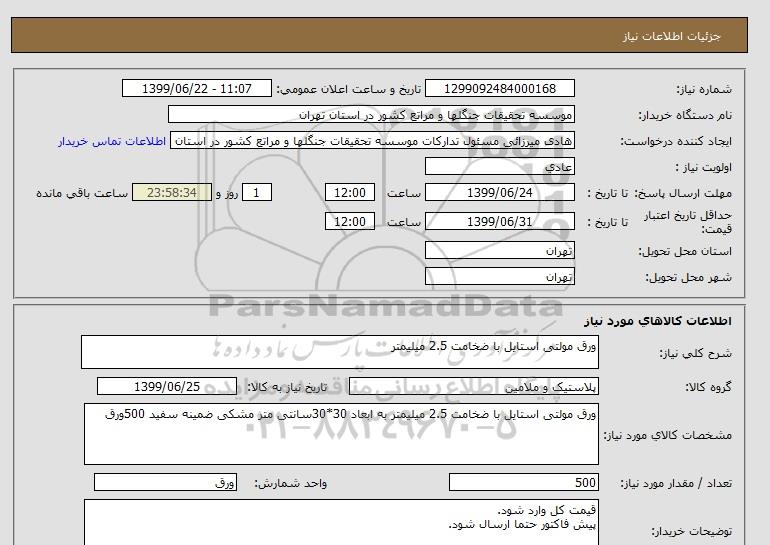770x545 pixels.
Task: Click the label تاریخ و ساعت اعلان عمومی
Action: pos(349,89)
